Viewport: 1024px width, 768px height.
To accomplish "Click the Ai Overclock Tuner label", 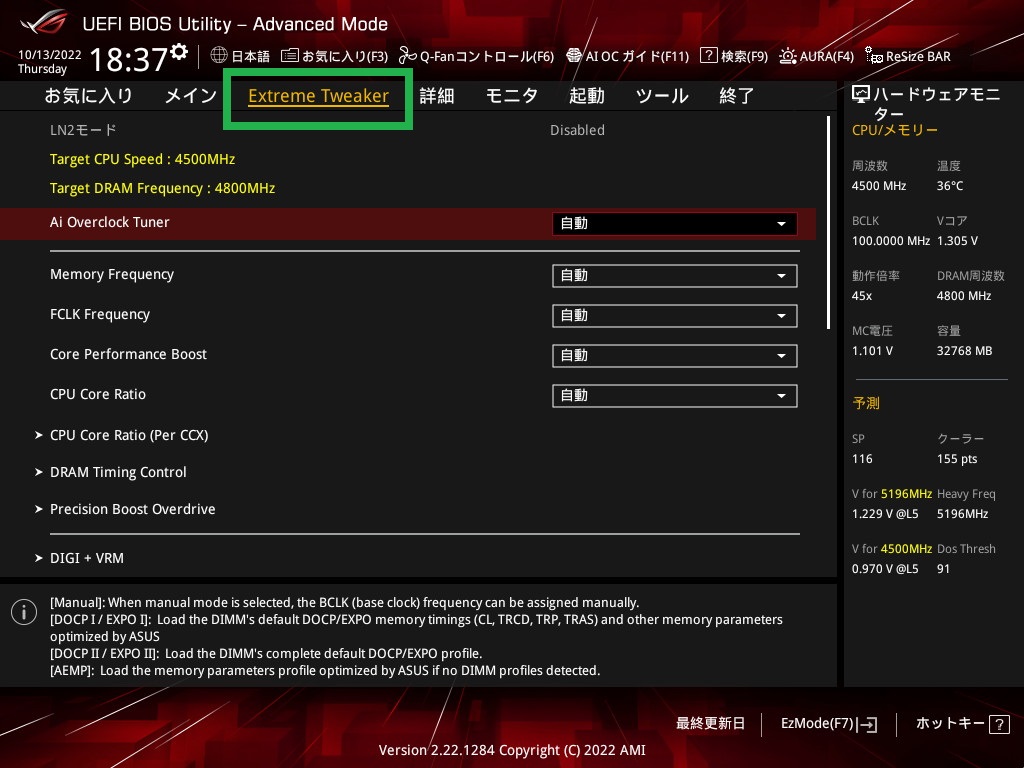I will [110, 222].
